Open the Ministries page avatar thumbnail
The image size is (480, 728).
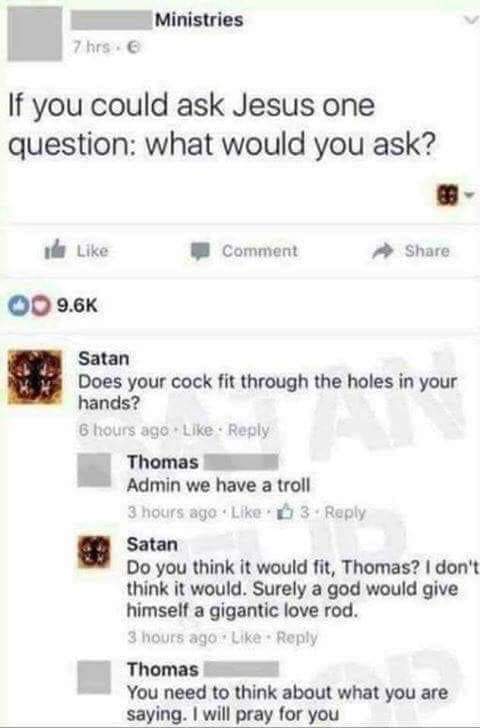click(35, 33)
